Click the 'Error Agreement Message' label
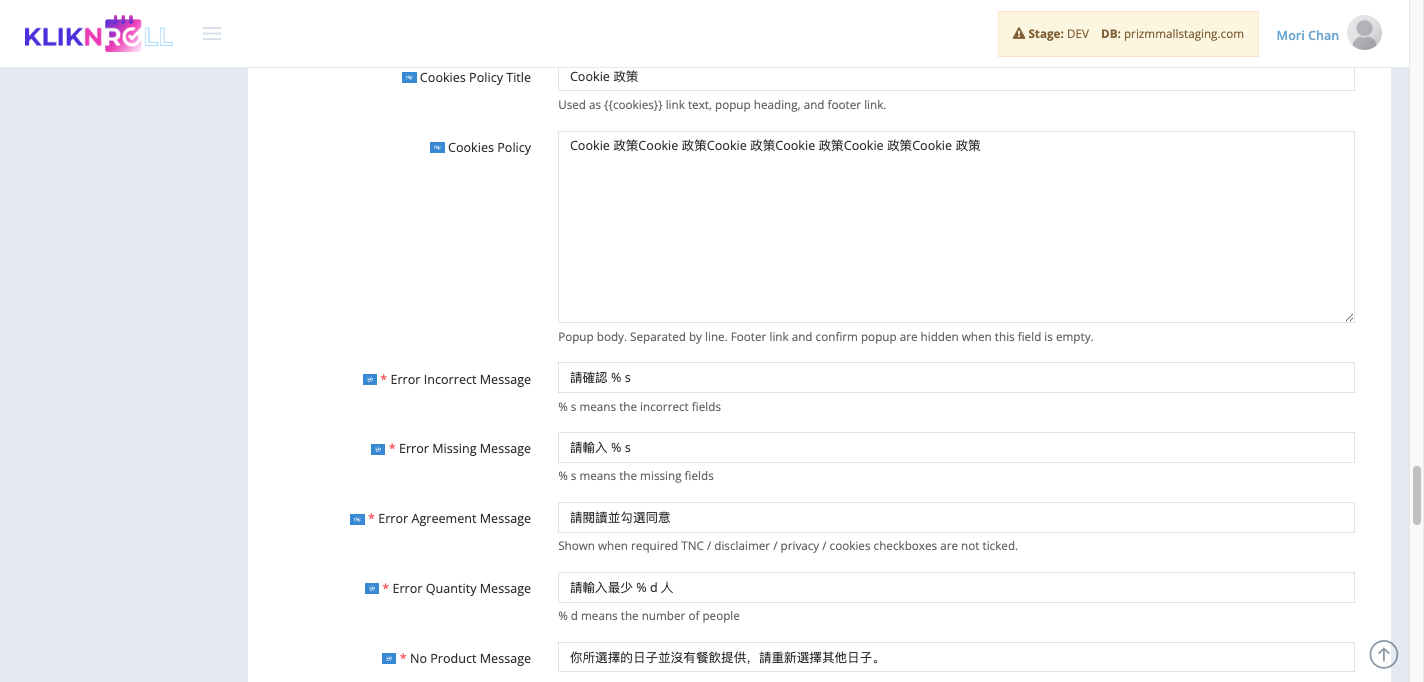 point(454,518)
